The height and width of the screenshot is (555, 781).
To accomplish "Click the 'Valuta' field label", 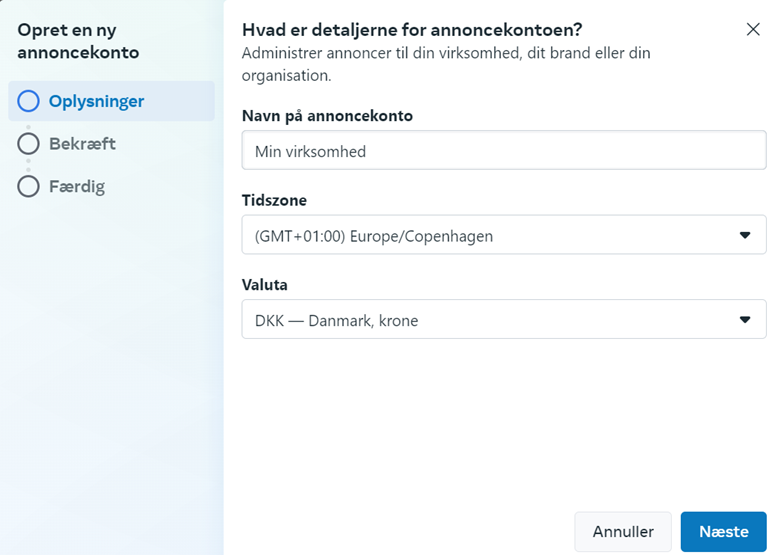I will tap(265, 285).
